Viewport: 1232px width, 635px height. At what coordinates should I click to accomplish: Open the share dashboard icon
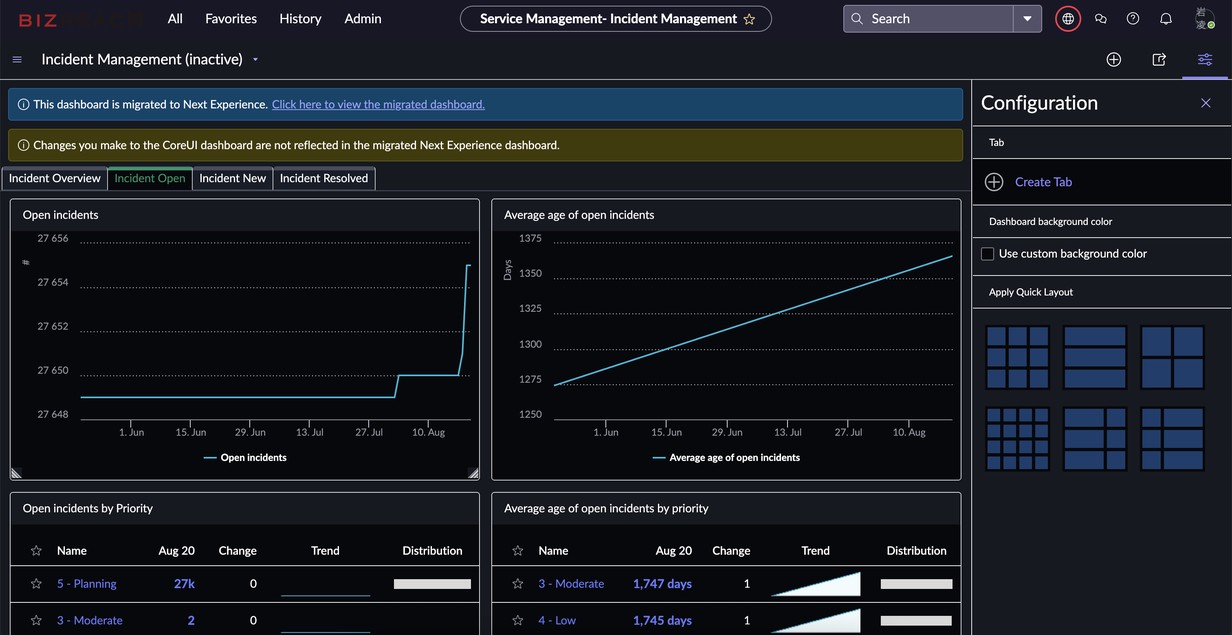[x=1159, y=60]
